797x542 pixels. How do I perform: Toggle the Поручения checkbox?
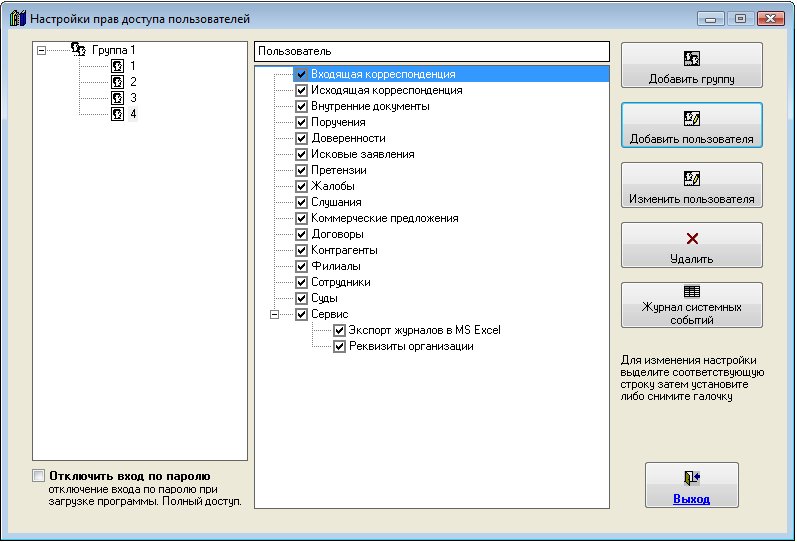[301, 123]
